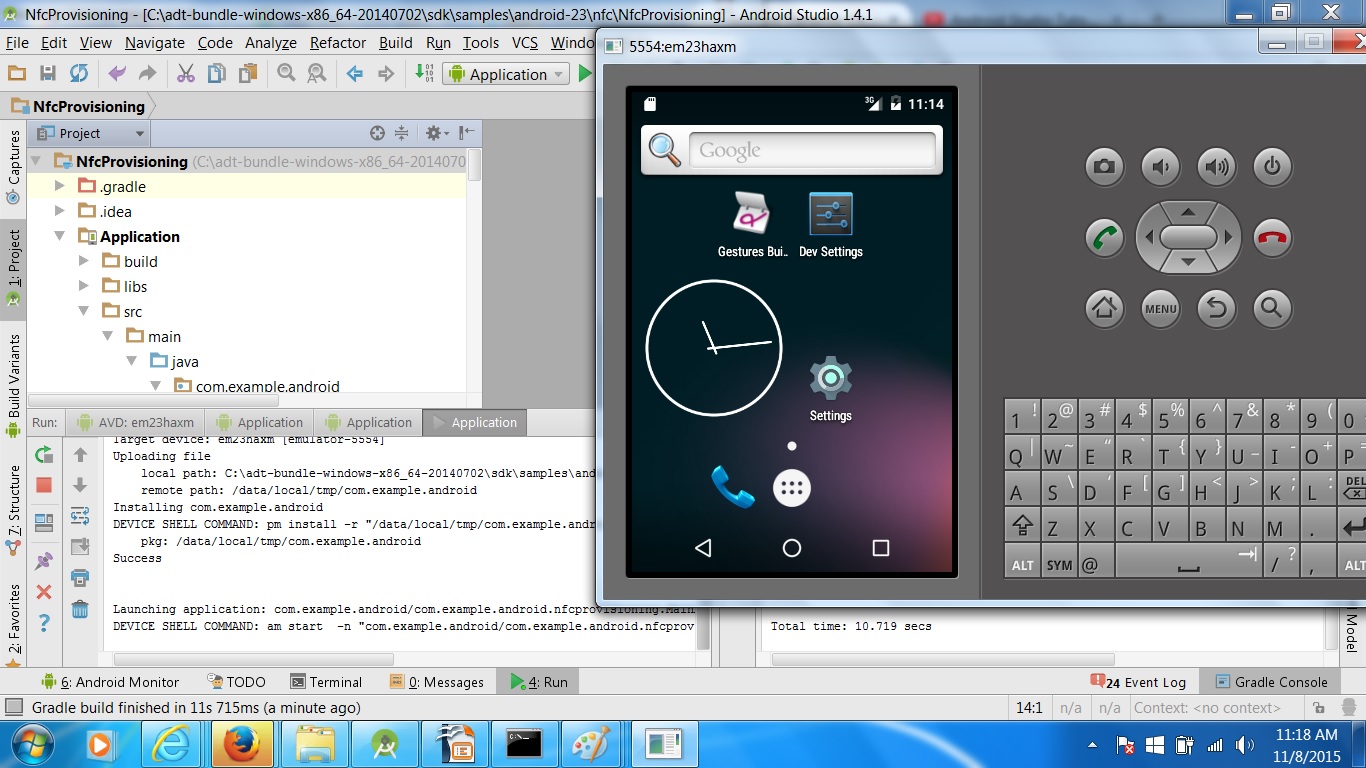Hide the Project panel with the side arrow
This screenshot has width=1366, height=768.
467,133
